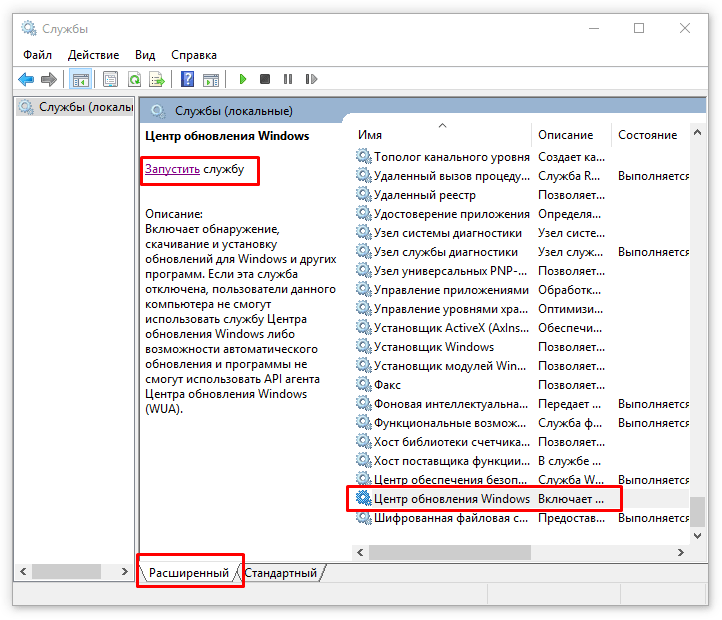This screenshot has height=620, width=722.
Task: Stop the service with the square icon
Action: pos(265,79)
